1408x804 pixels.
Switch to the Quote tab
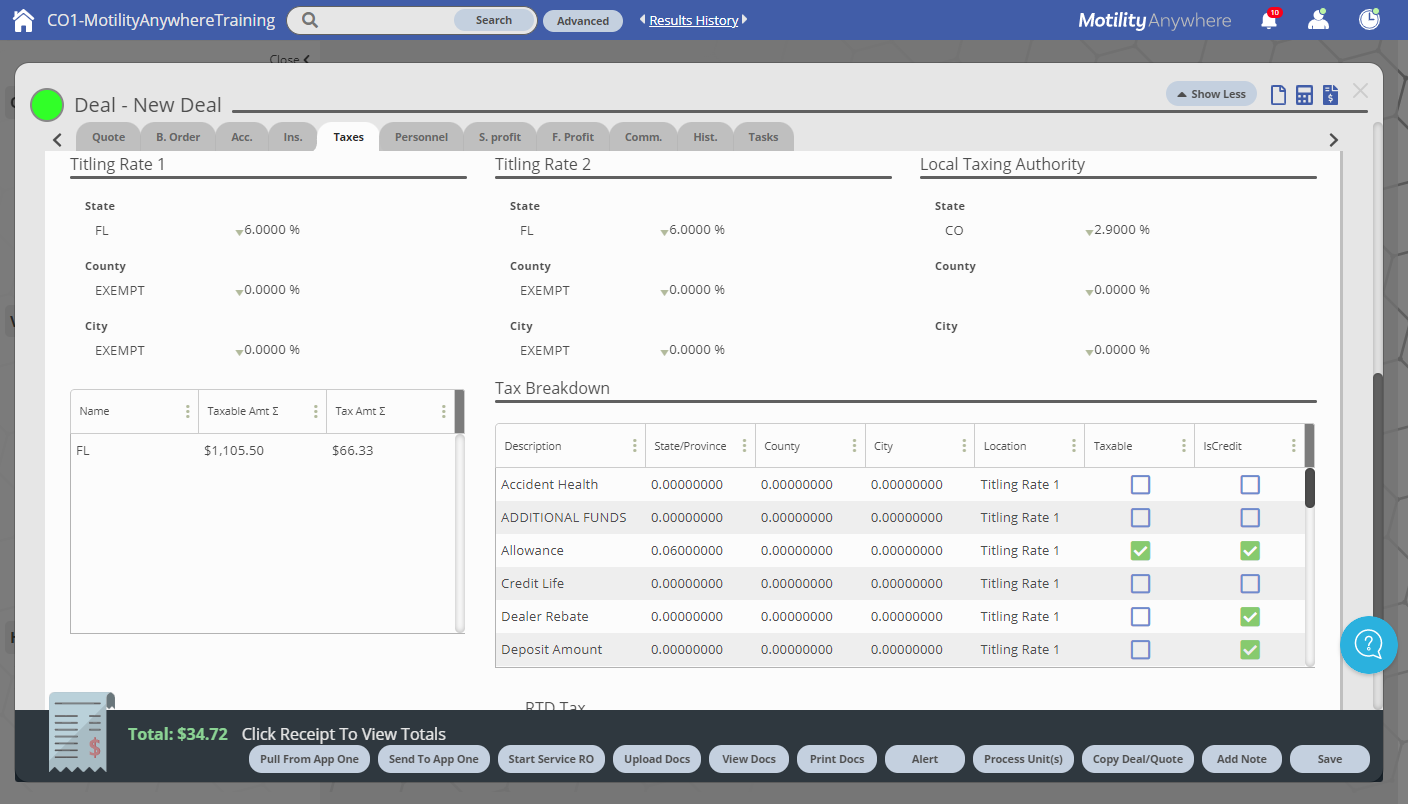[x=108, y=137]
